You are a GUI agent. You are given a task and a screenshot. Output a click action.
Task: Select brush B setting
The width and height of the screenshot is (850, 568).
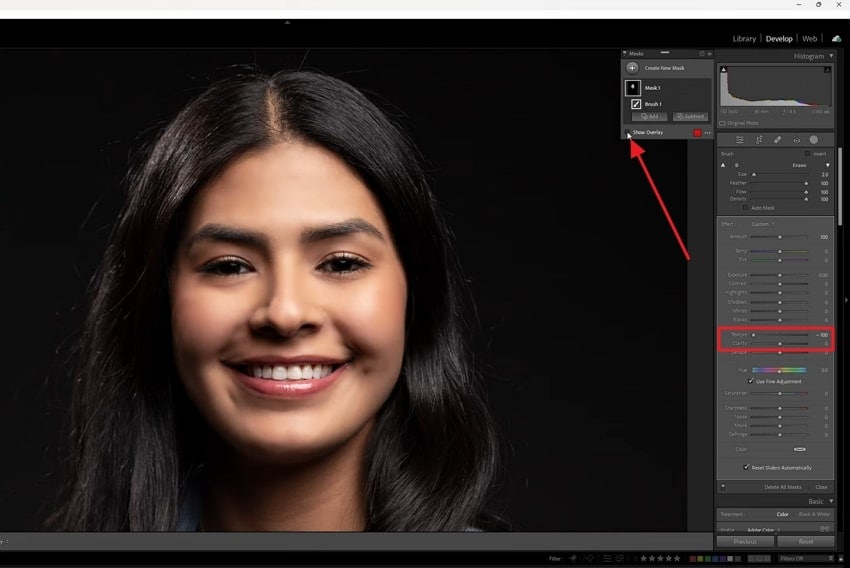[x=736, y=165]
